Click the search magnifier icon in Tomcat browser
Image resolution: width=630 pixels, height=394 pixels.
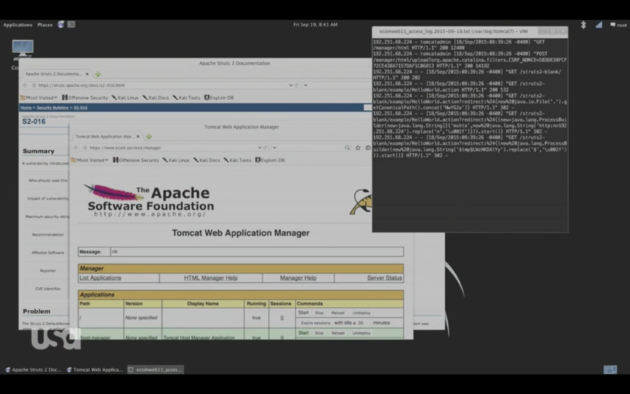point(347,148)
